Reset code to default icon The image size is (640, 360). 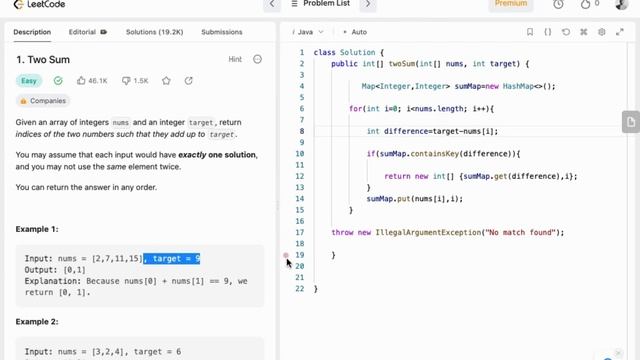click(566, 32)
